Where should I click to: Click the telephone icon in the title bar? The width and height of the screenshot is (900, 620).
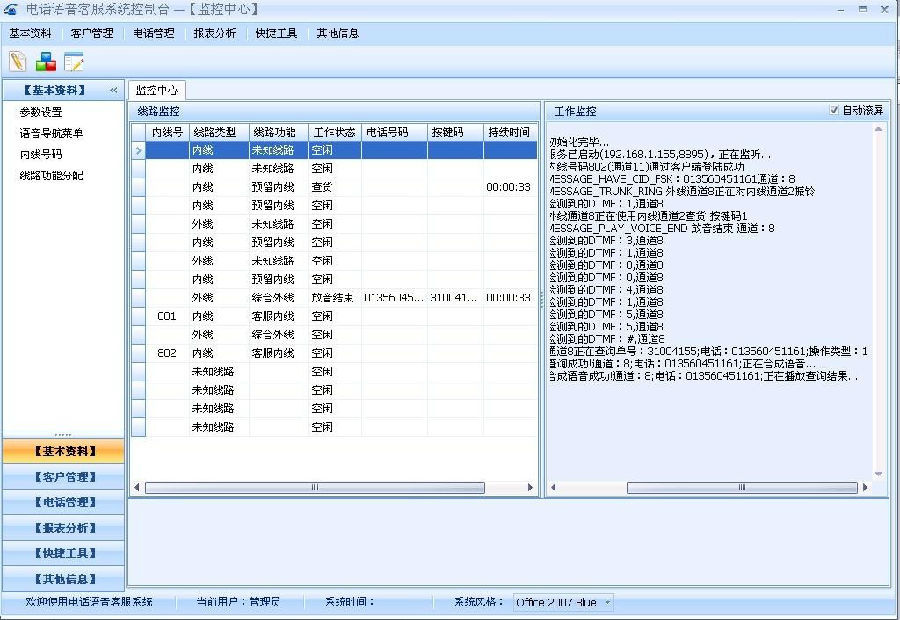click(x=10, y=9)
